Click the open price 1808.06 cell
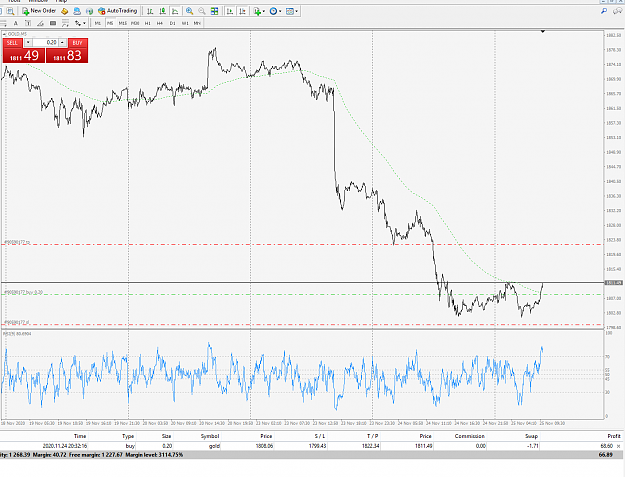Screen dimensions: 625x477 point(264,446)
